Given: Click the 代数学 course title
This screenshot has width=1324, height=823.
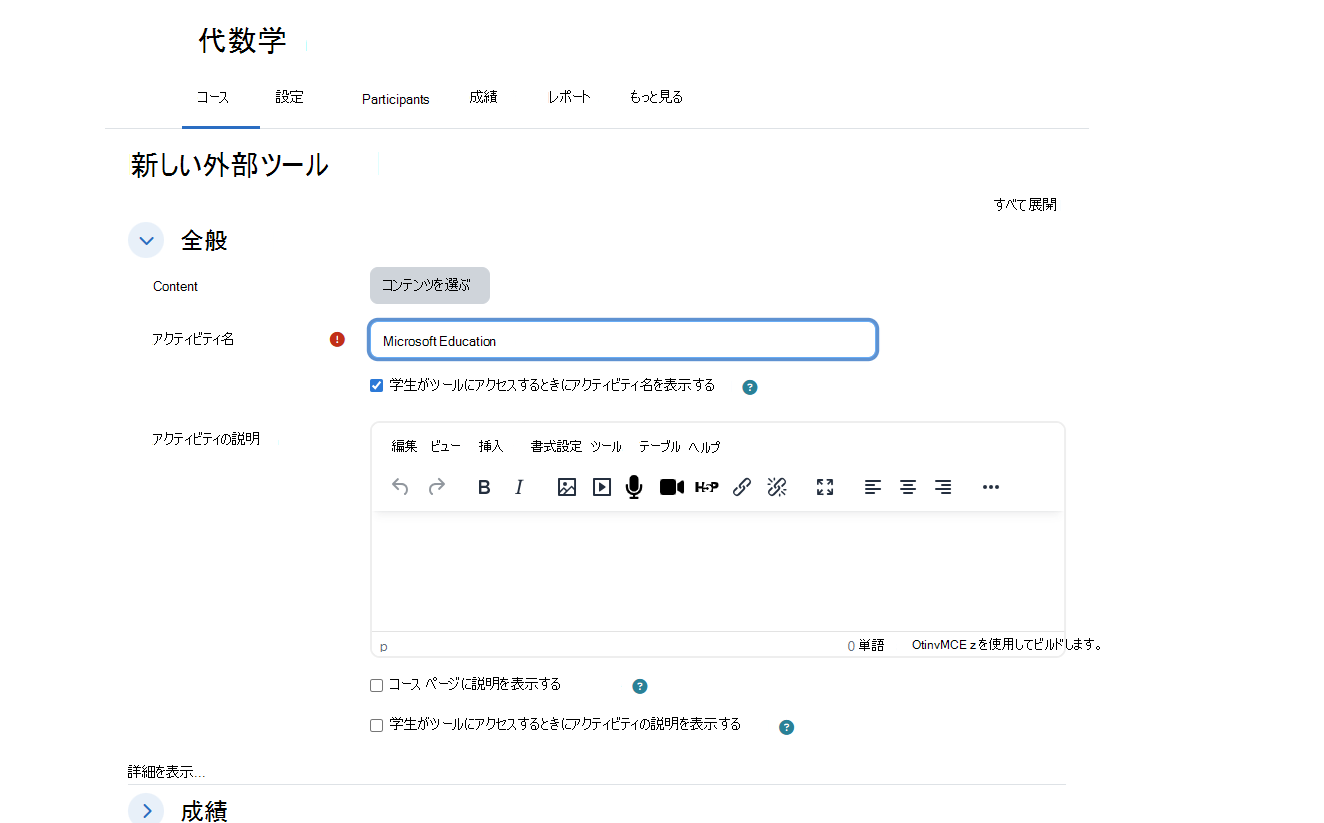Looking at the screenshot, I should coord(242,40).
